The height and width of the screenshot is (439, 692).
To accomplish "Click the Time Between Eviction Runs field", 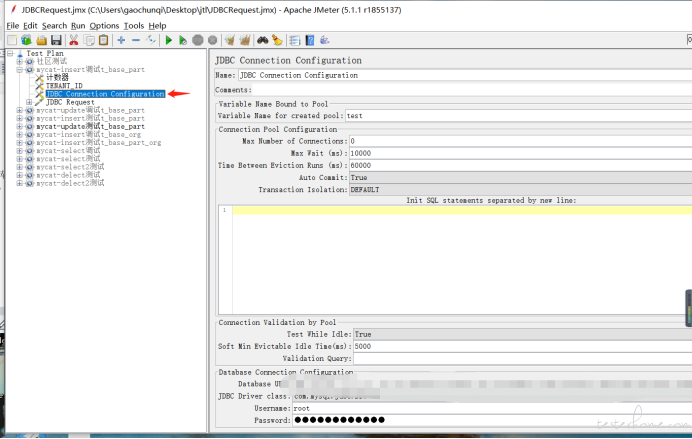I will [520, 165].
